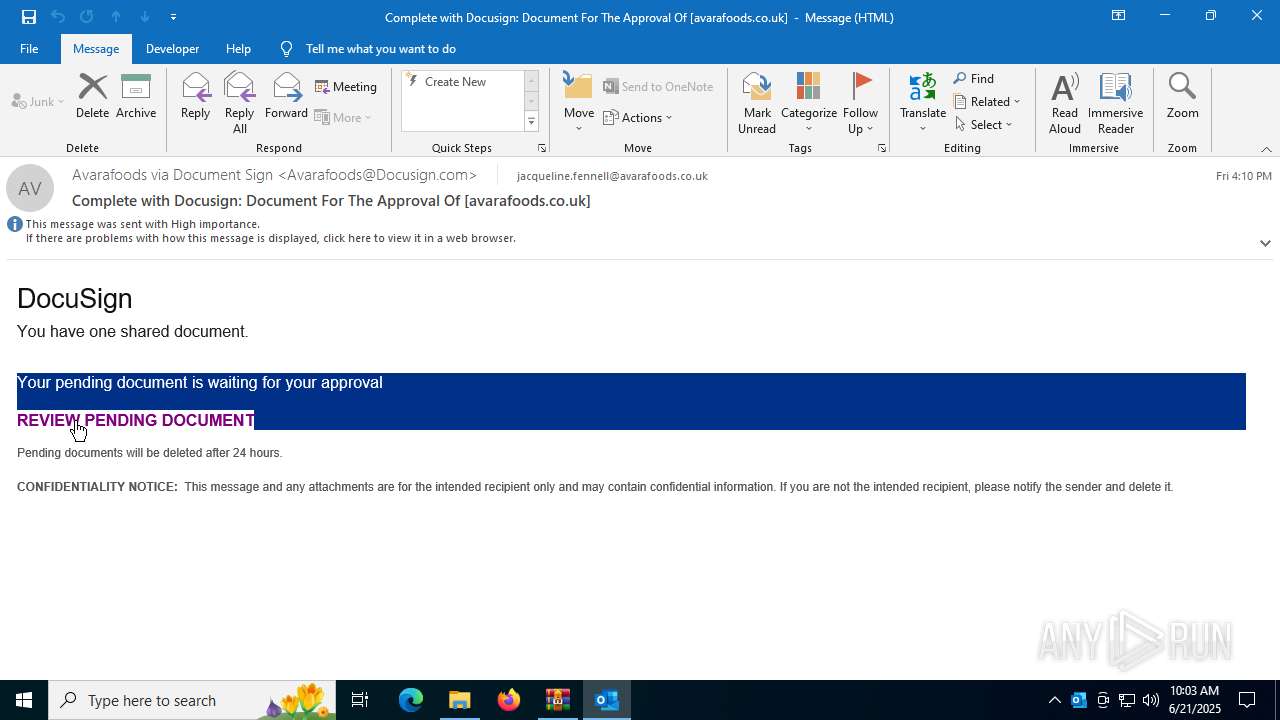1280x720 pixels.
Task: Open the Immersive Reader
Action: click(x=1115, y=102)
